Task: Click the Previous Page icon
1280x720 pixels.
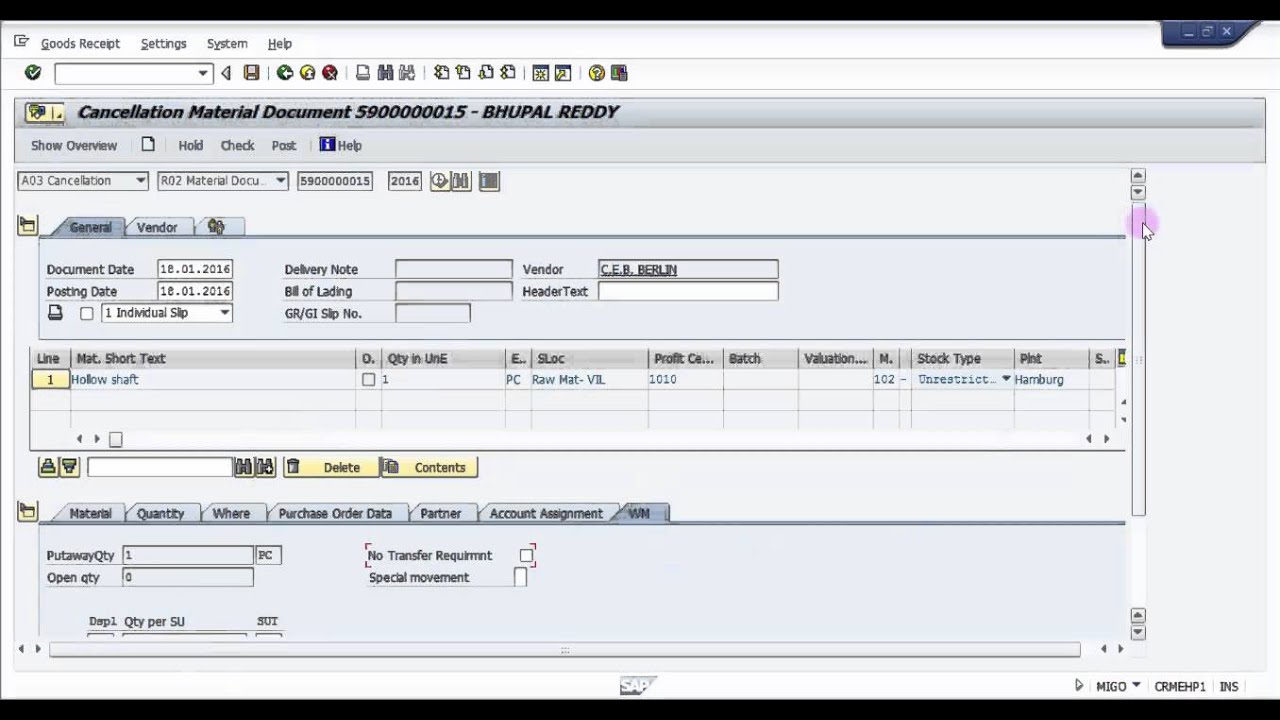Action: pos(463,73)
